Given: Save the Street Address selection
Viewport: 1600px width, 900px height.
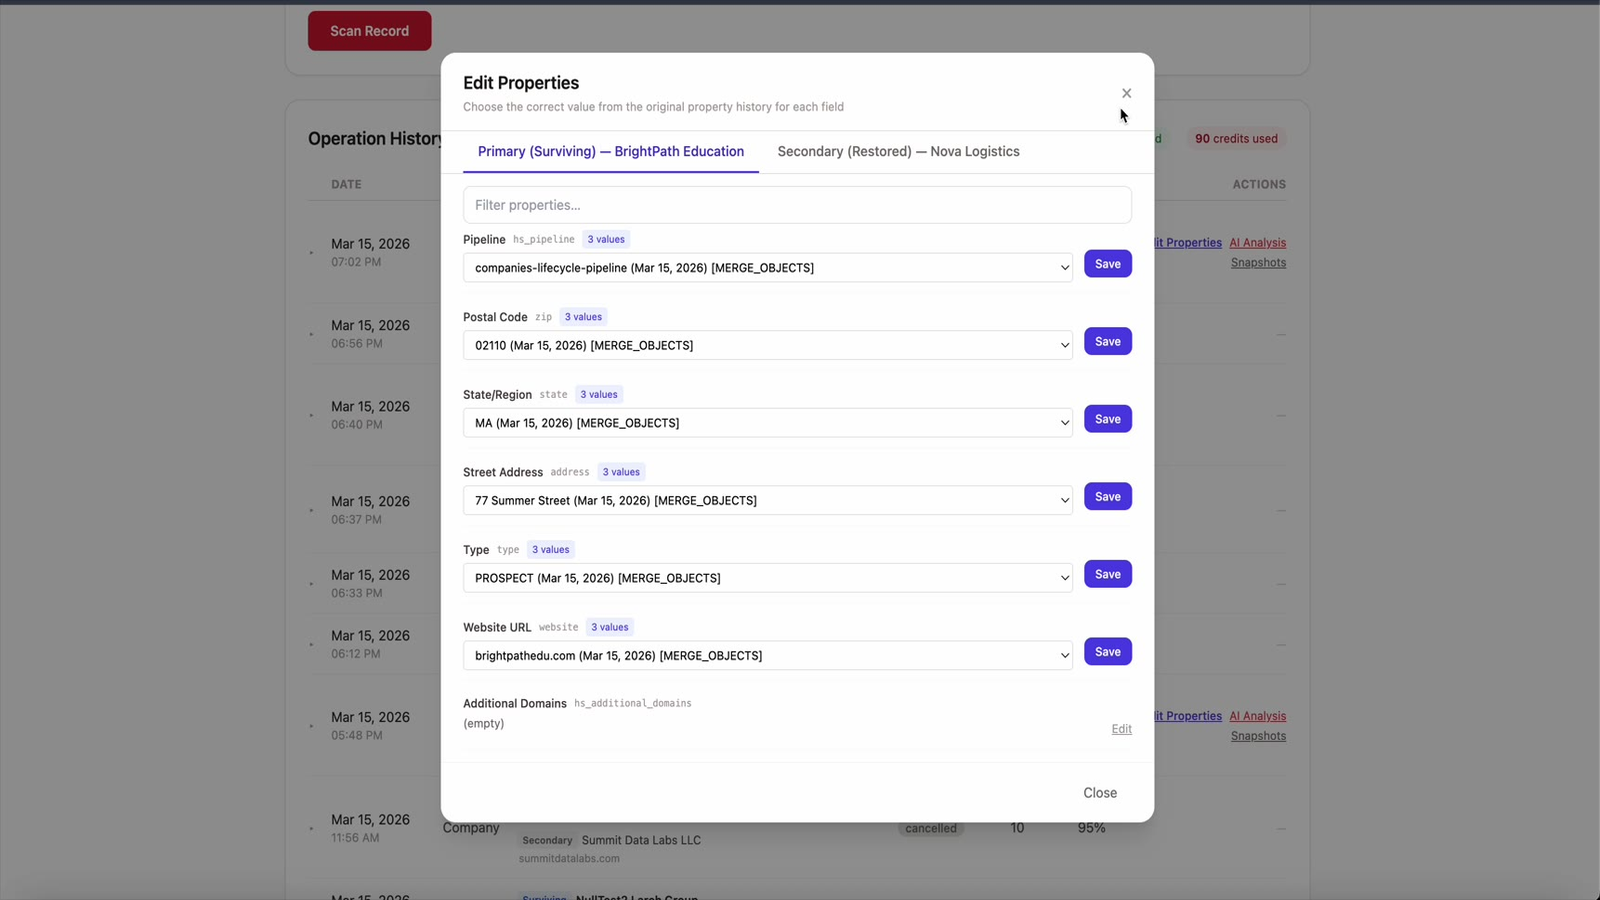Looking at the screenshot, I should pyautogui.click(x=1107, y=496).
